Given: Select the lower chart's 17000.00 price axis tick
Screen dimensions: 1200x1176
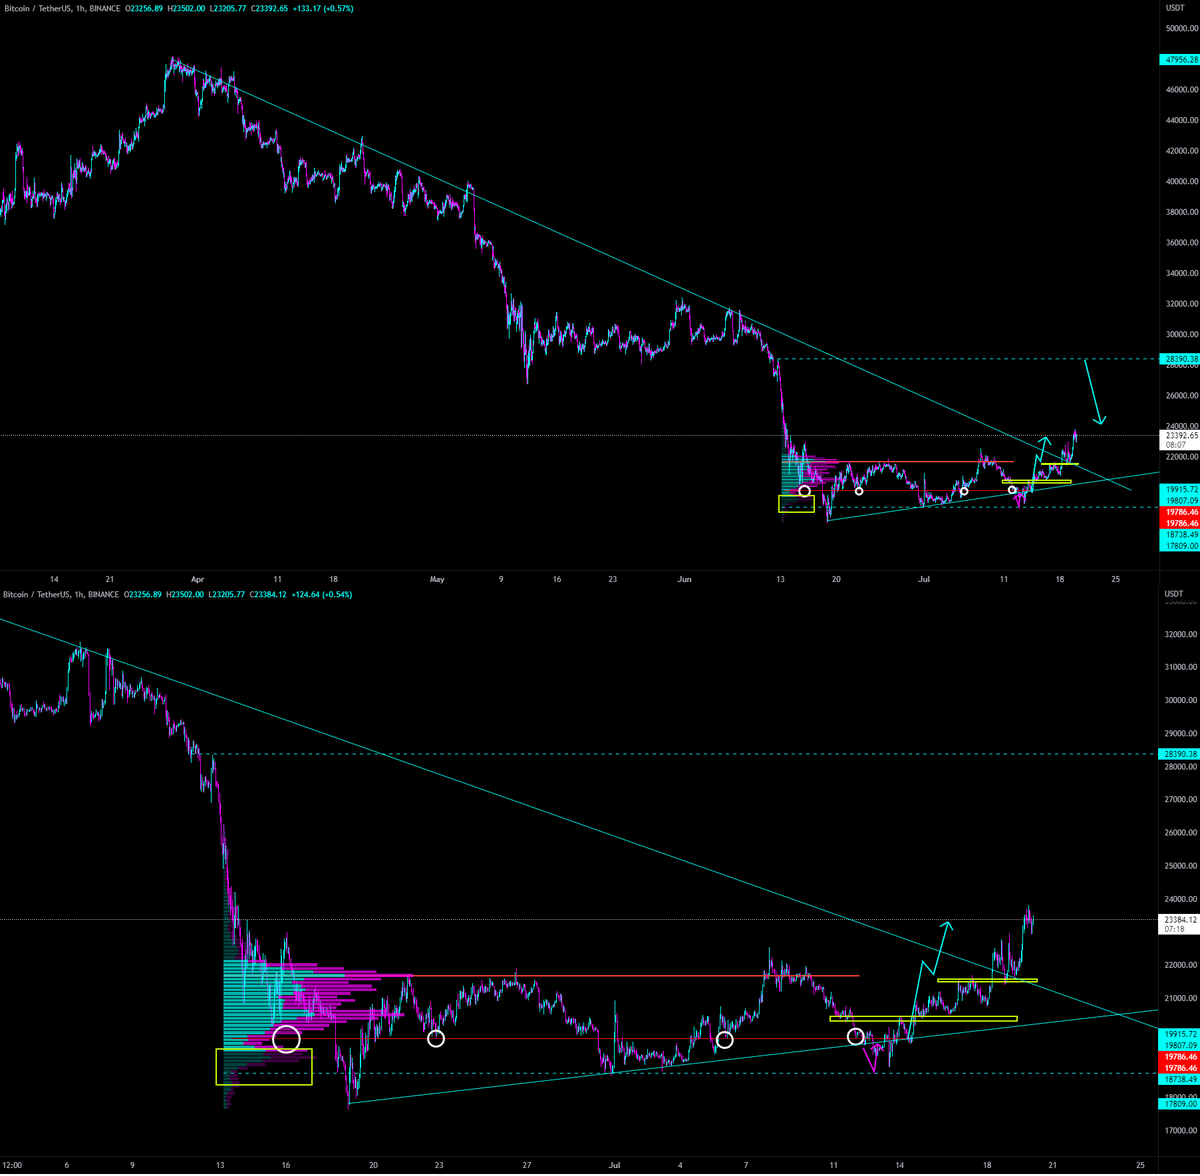Looking at the screenshot, I should coord(1182,1132).
